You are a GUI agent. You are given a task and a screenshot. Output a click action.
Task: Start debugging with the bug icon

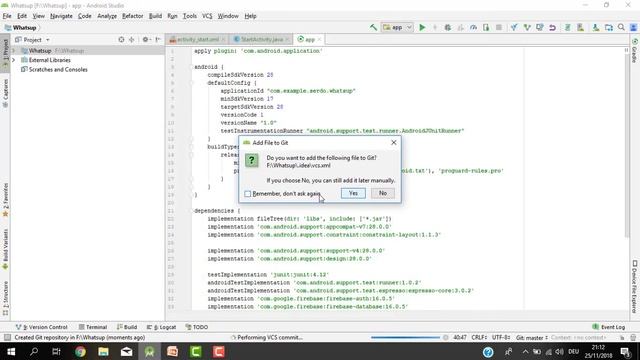(448, 27)
